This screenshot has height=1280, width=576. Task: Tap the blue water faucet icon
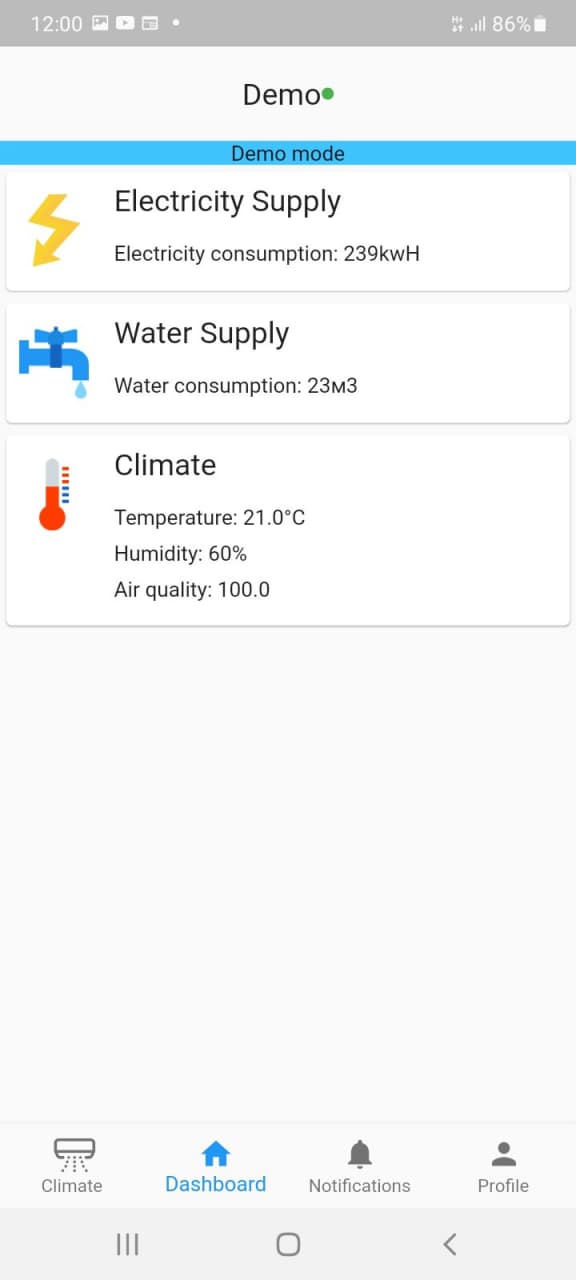54,362
